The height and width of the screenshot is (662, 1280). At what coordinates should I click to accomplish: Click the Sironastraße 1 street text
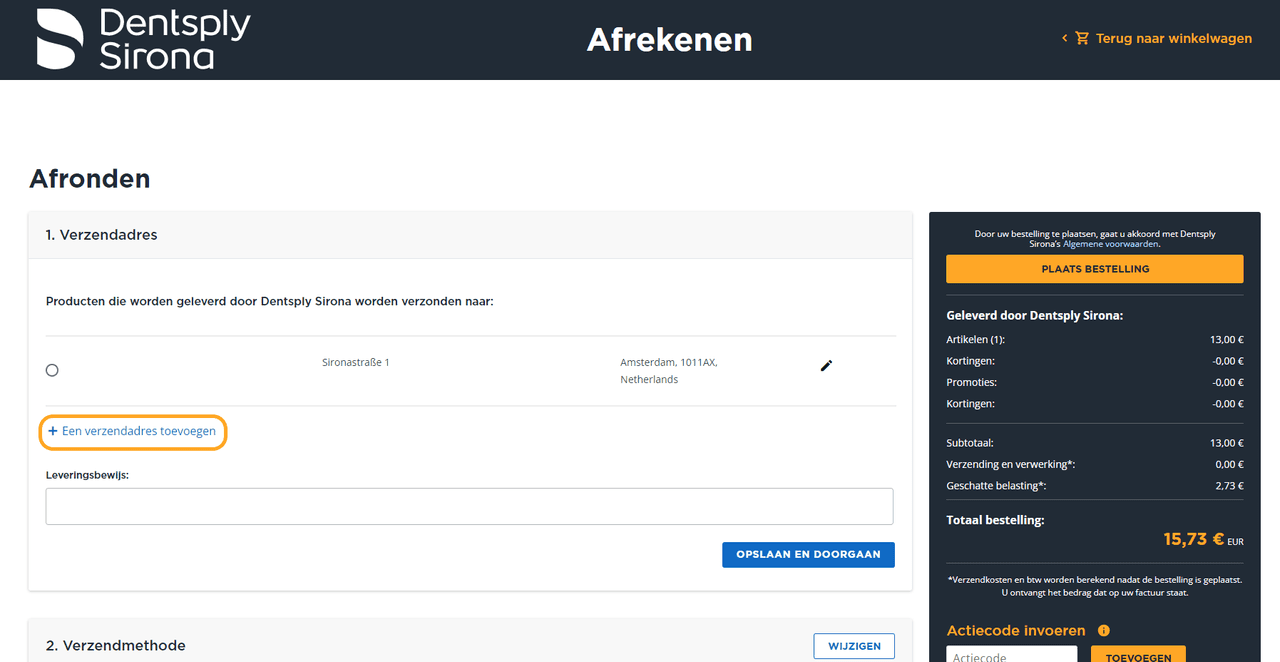pyautogui.click(x=356, y=362)
